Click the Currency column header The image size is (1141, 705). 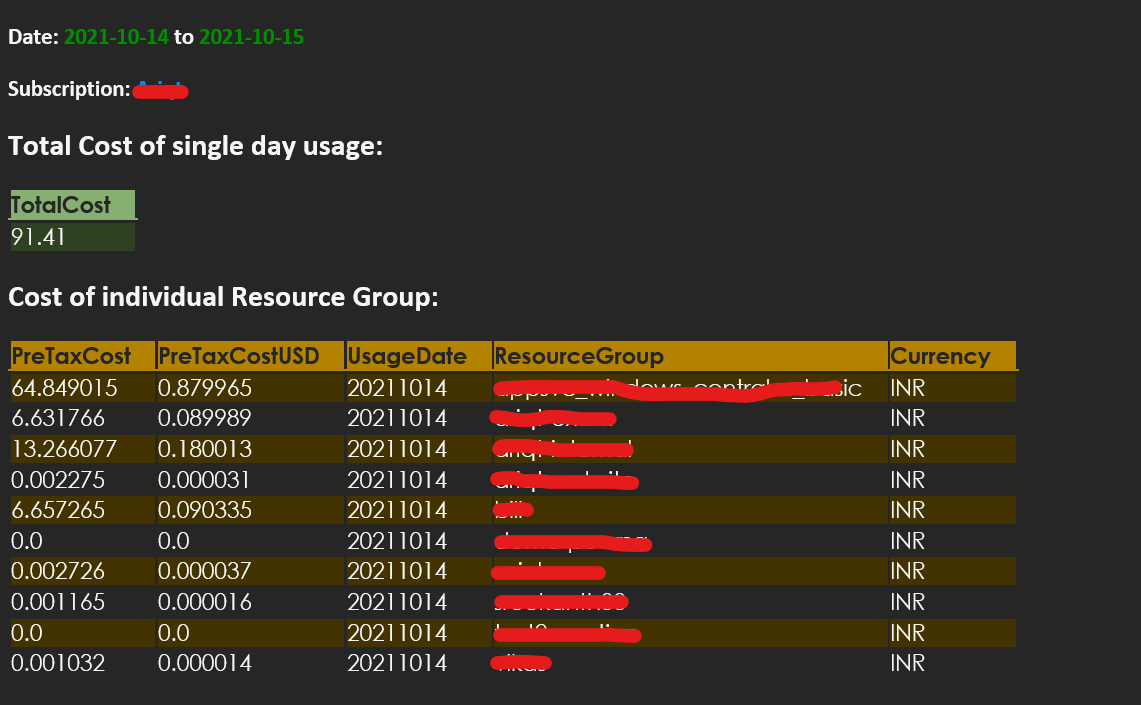tap(937, 356)
